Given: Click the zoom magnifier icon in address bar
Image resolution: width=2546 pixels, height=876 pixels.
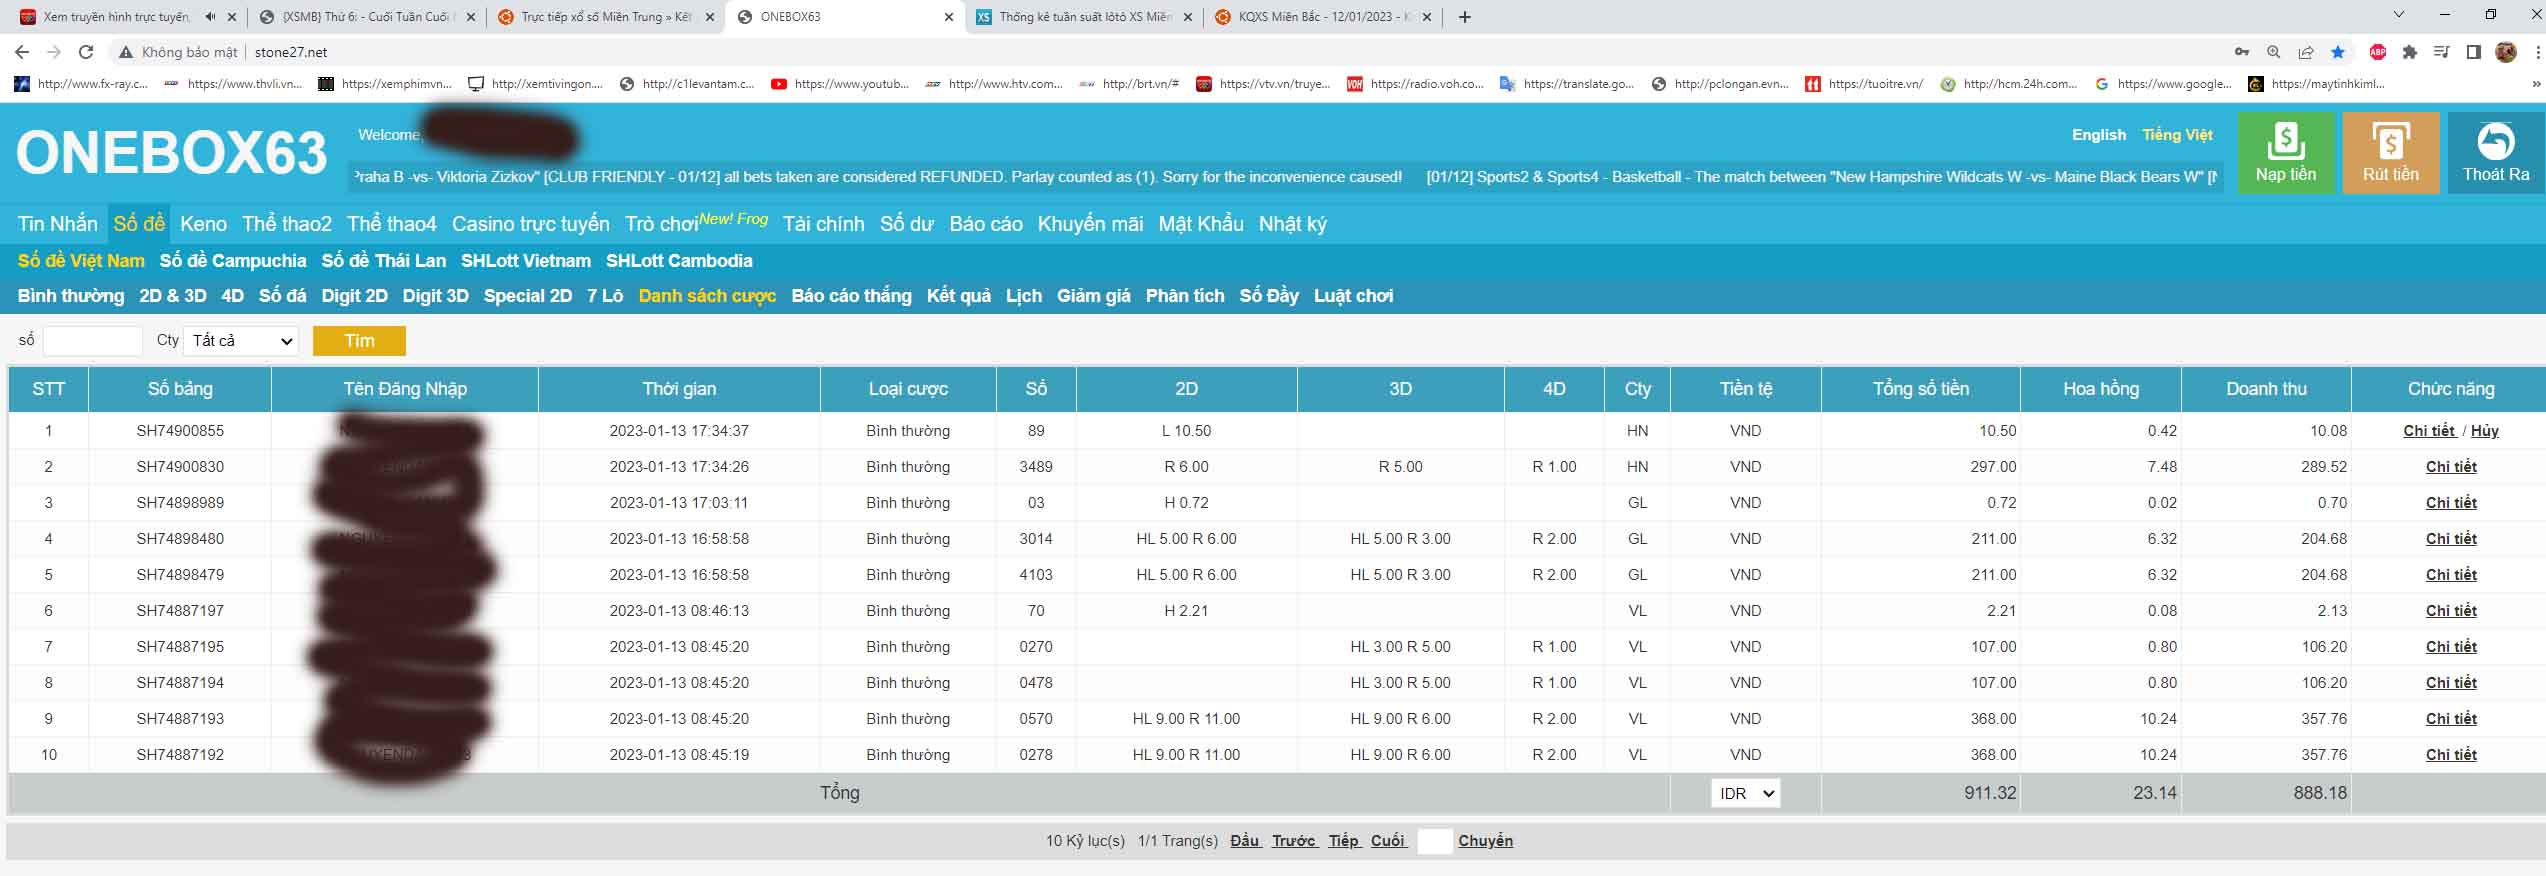Looking at the screenshot, I should 2273,52.
